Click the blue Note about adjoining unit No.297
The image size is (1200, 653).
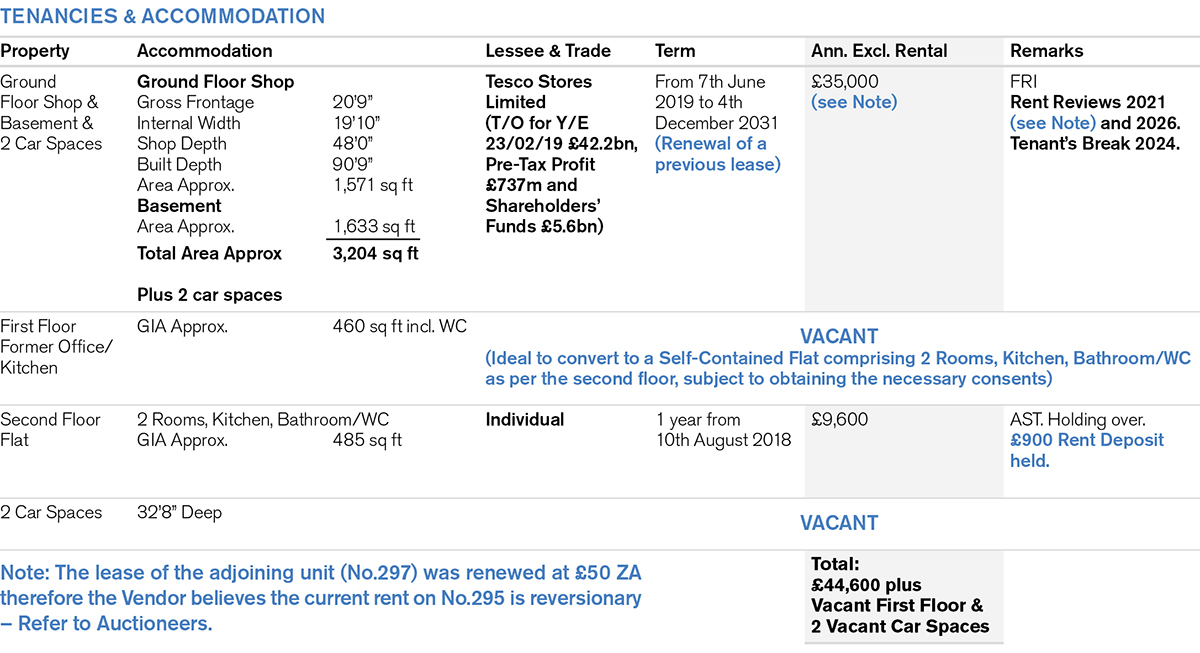click(320, 598)
